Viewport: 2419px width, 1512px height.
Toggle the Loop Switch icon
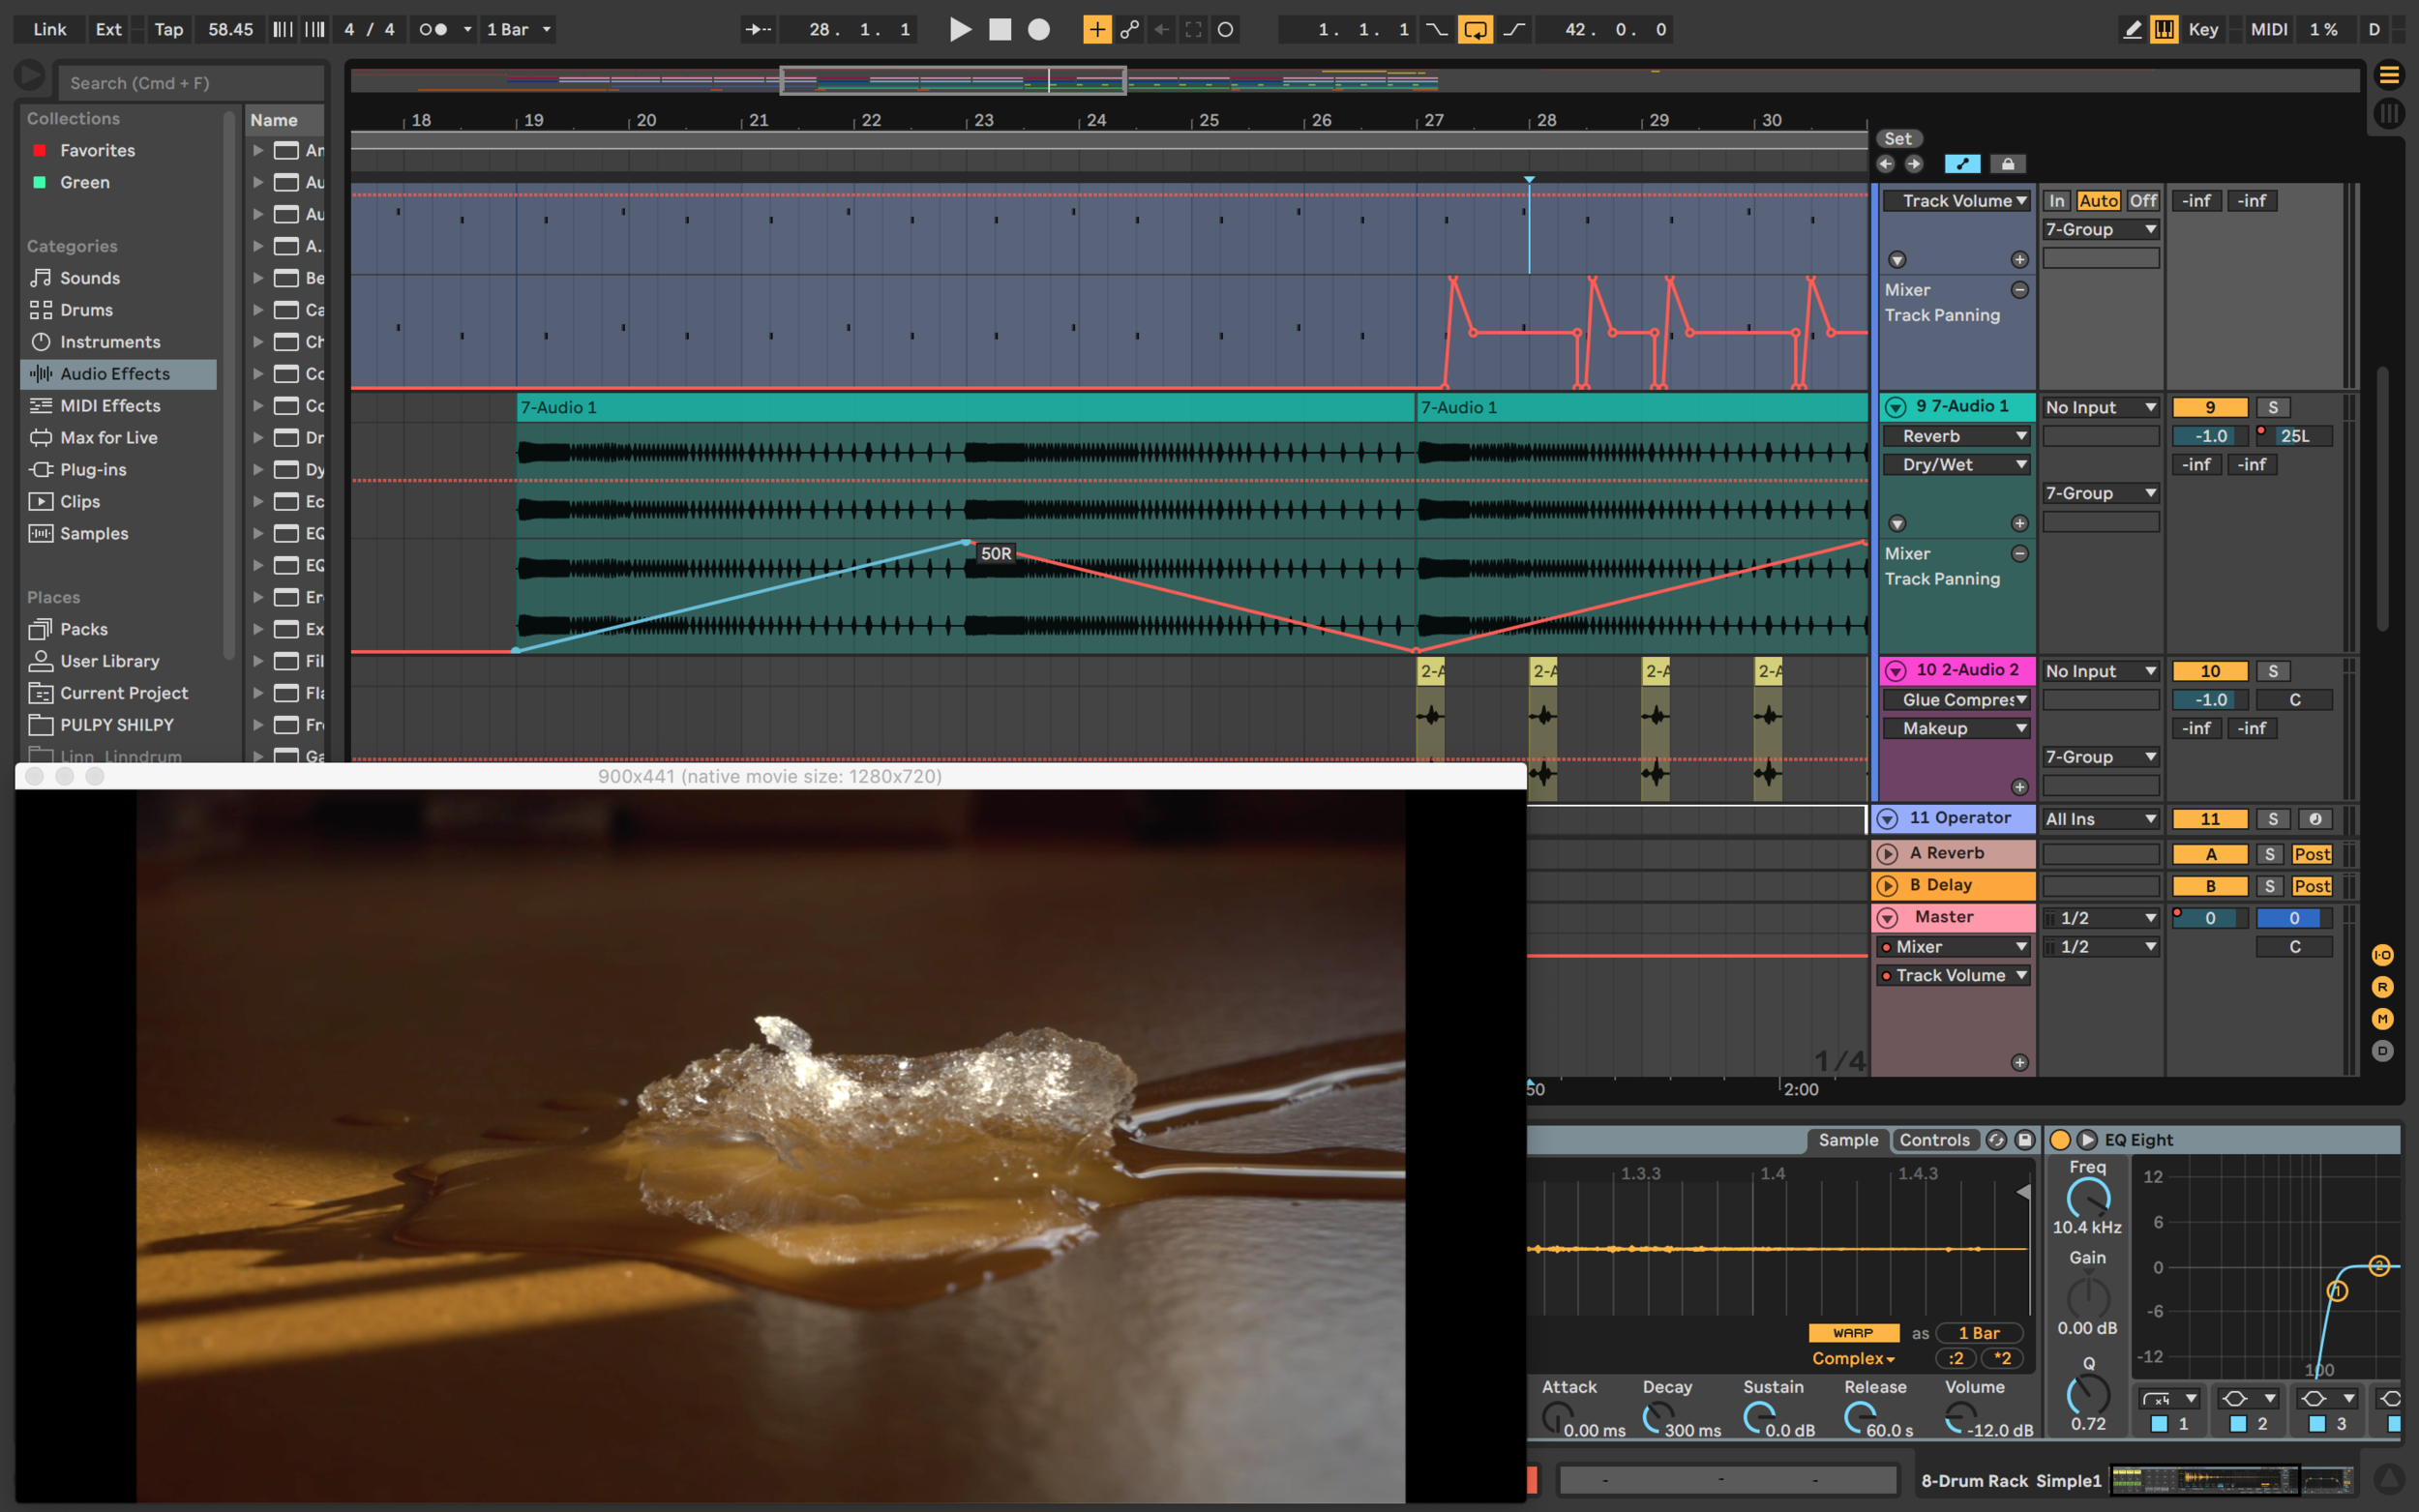point(1475,29)
